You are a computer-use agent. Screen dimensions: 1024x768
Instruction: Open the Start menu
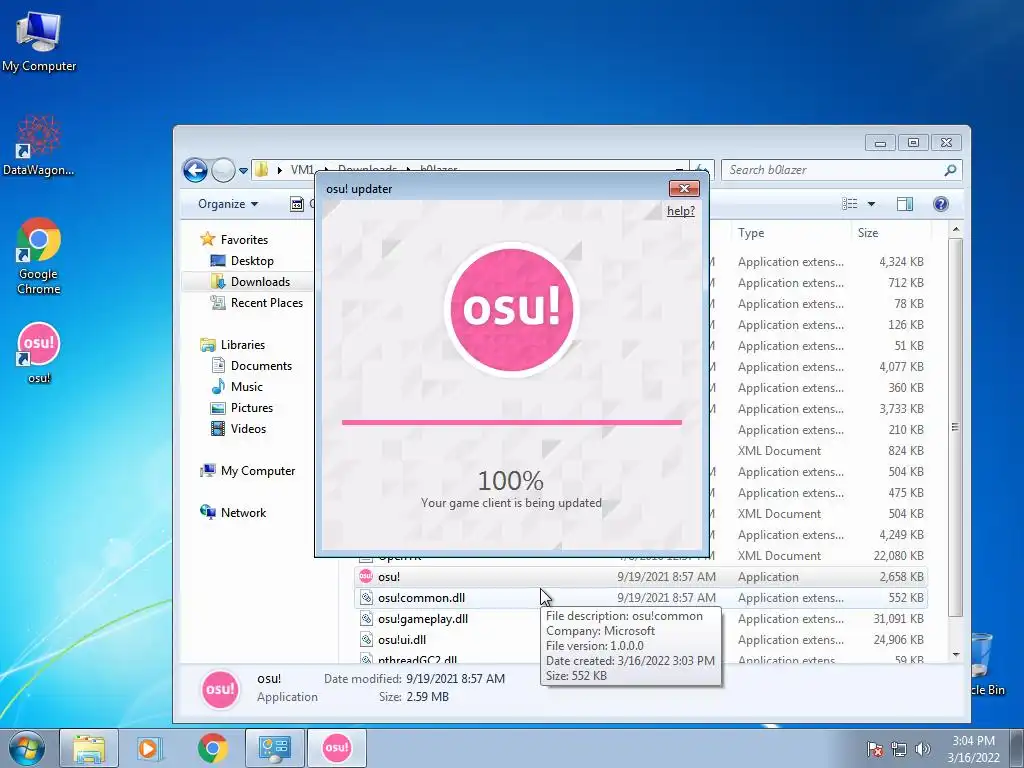26,748
